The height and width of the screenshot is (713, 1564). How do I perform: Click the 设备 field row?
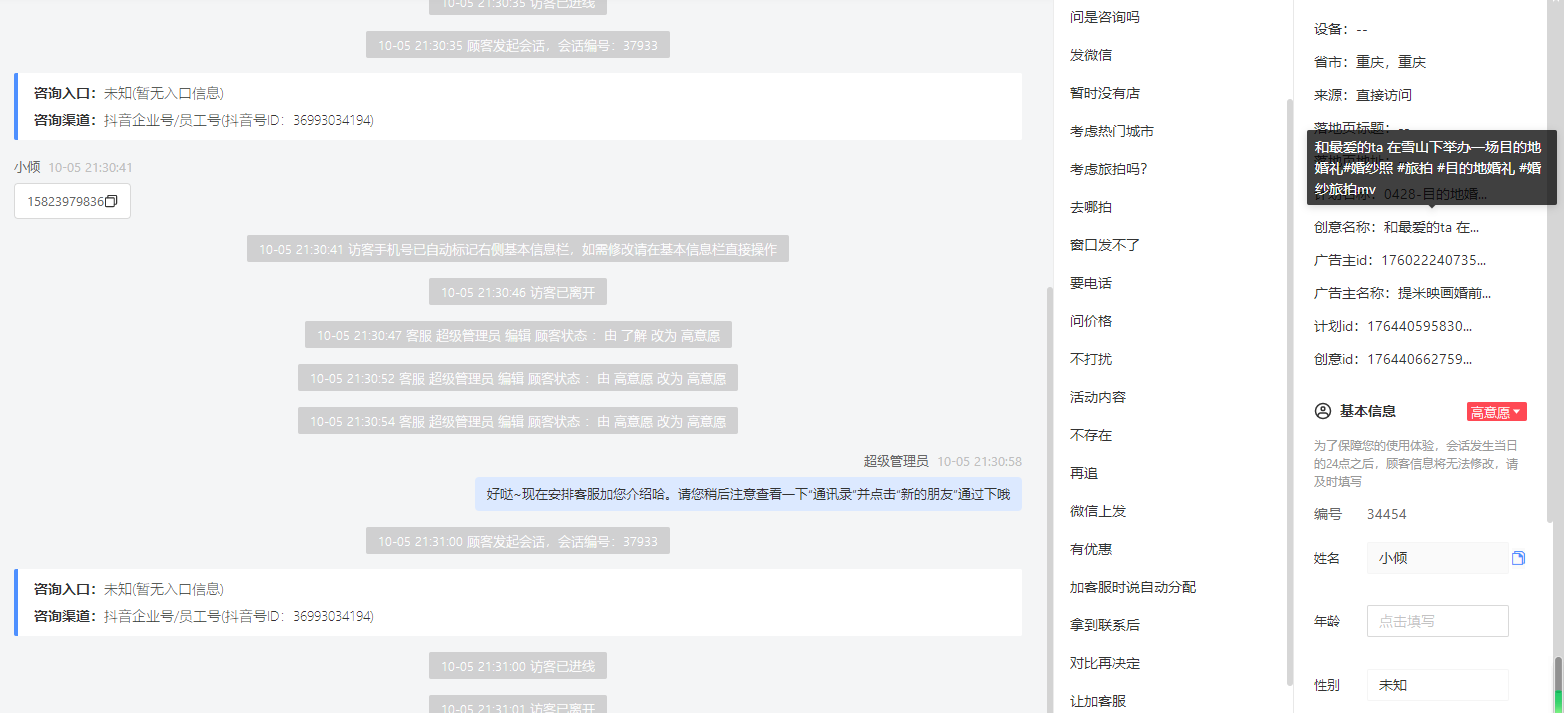pyautogui.click(x=1340, y=29)
